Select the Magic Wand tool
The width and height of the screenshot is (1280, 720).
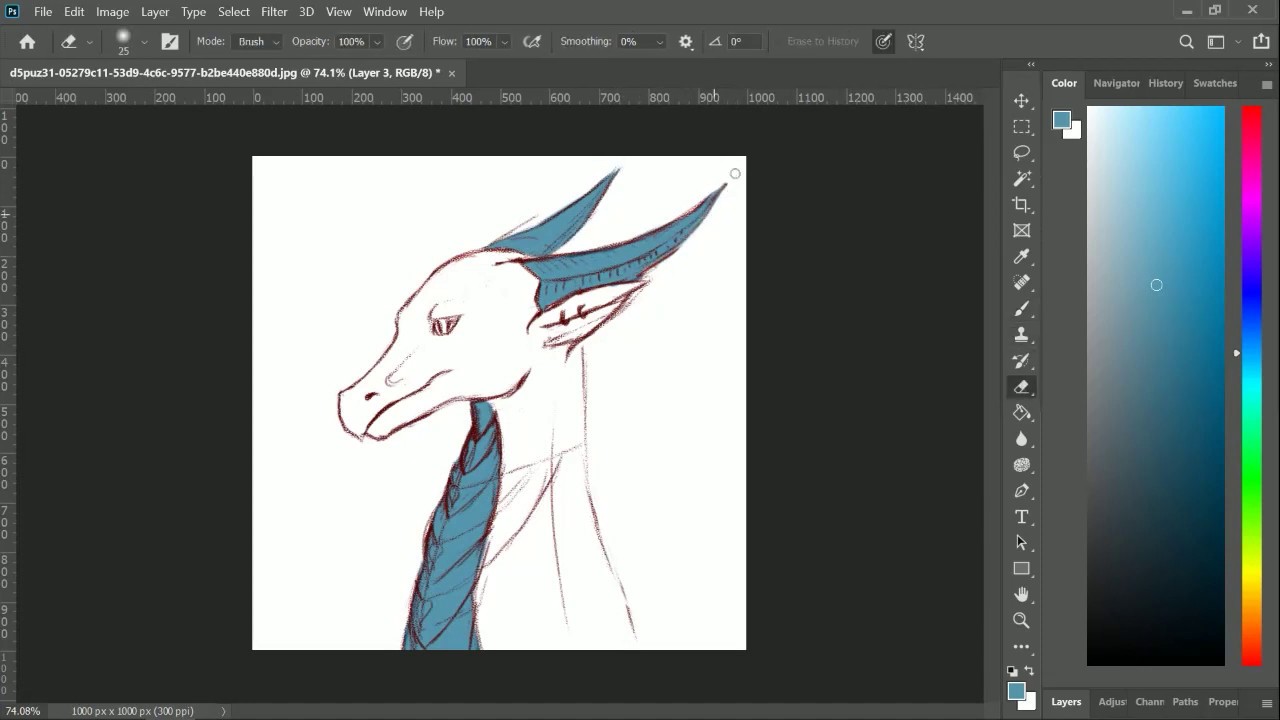point(1021,179)
